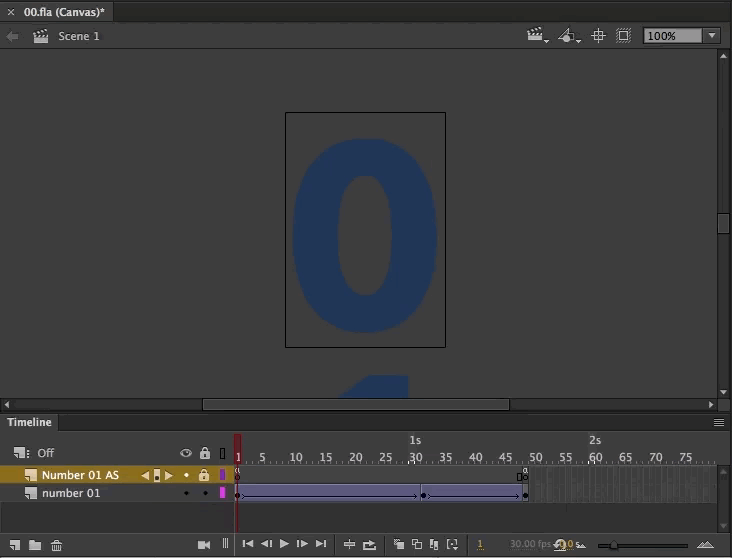Create a new layer
Viewport: 732px width, 558px height.
14,545
